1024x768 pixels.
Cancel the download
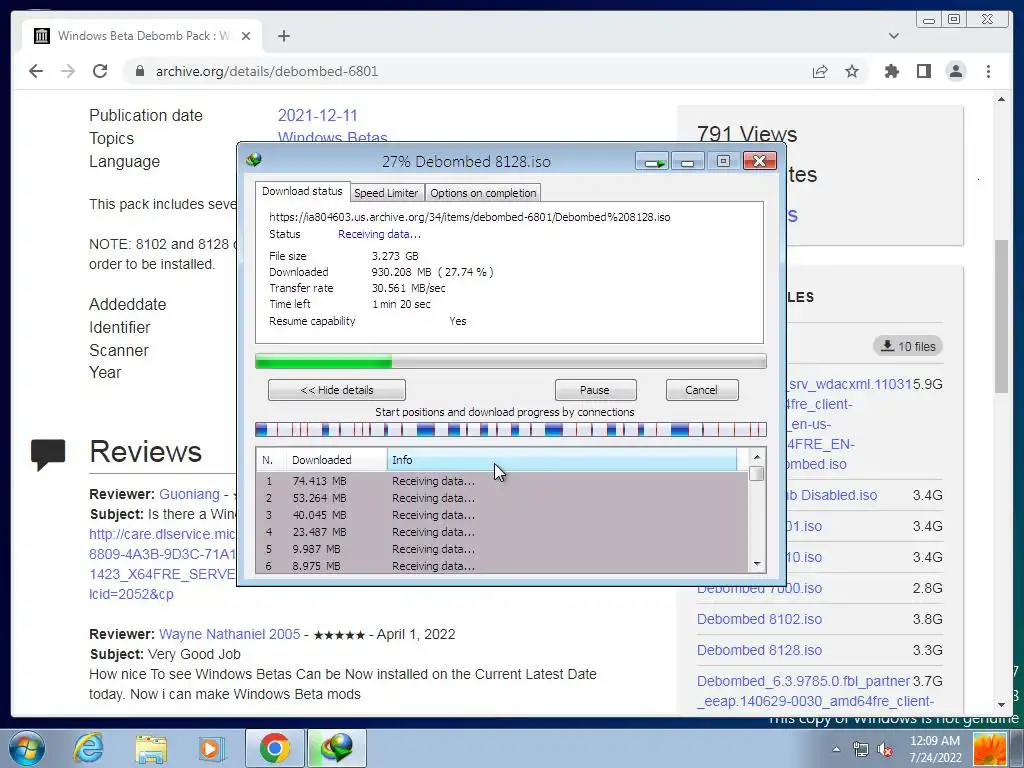tap(701, 390)
